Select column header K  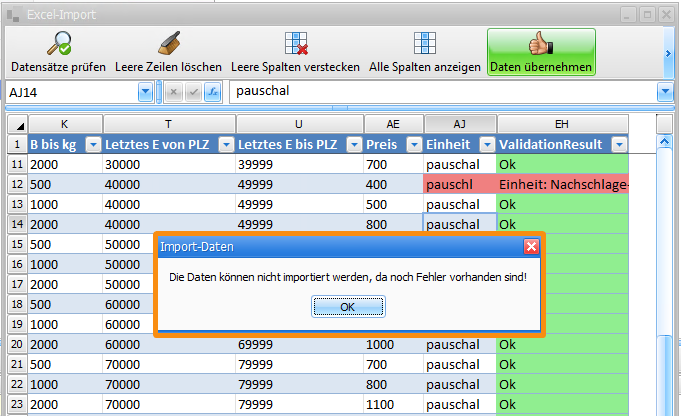[65, 124]
